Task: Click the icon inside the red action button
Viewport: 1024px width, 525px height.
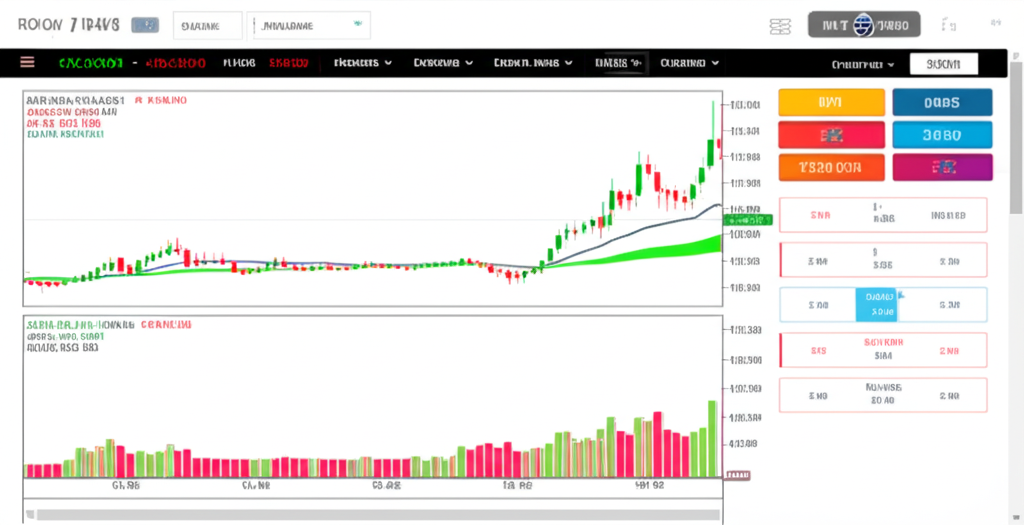Action: 830,135
